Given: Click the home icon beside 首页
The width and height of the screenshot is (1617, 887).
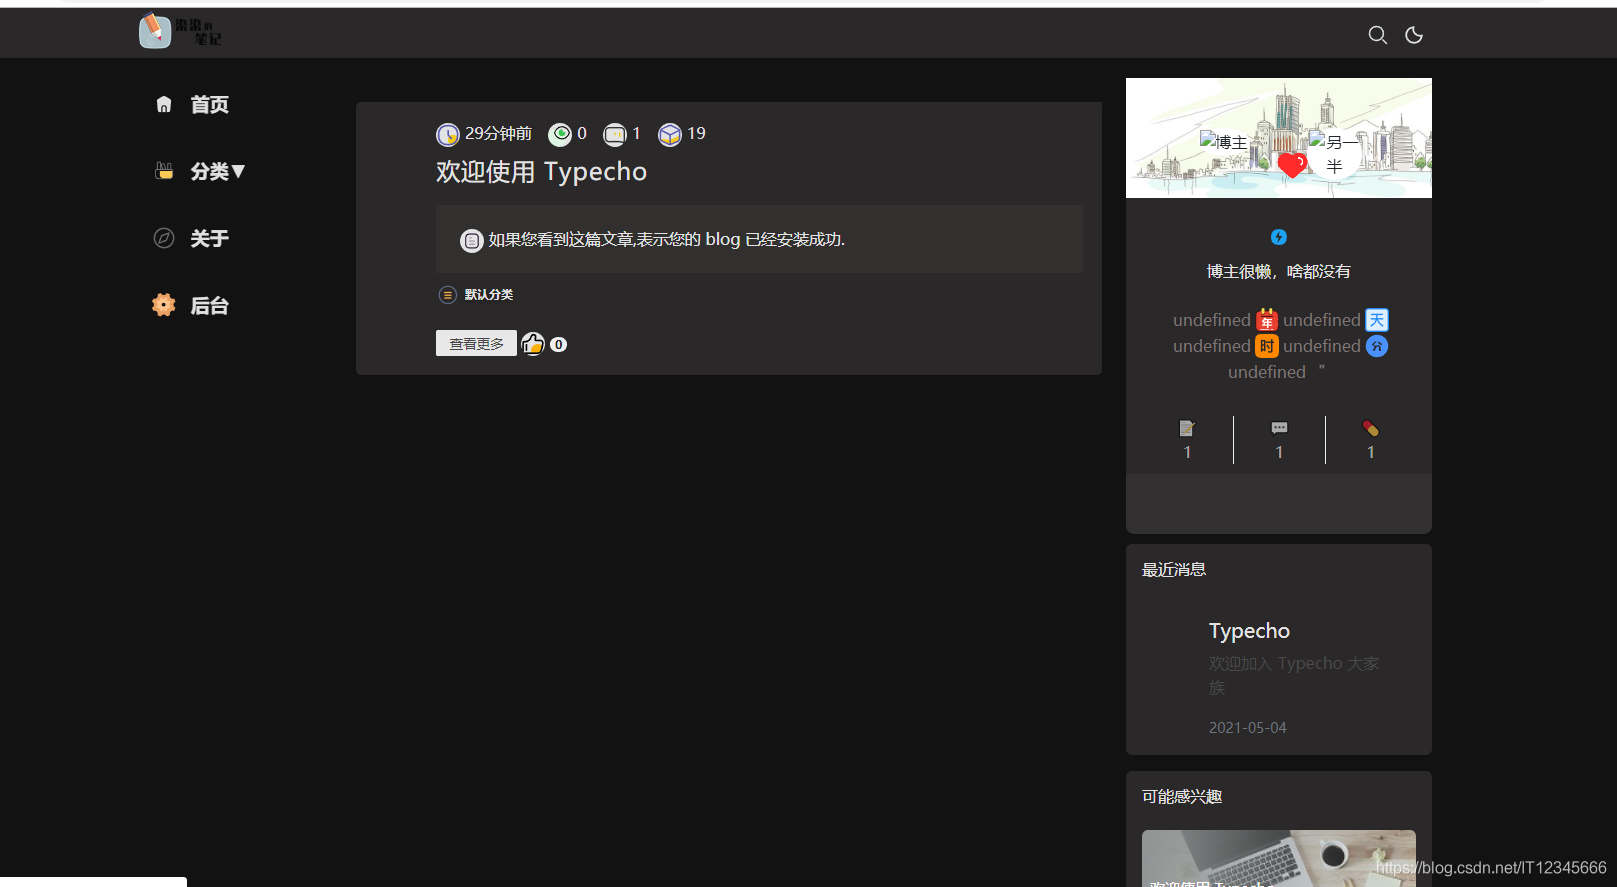Looking at the screenshot, I should [x=164, y=105].
